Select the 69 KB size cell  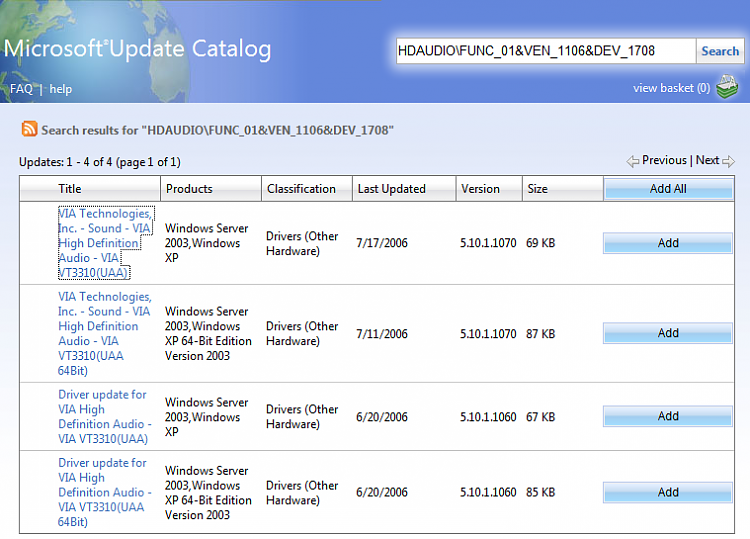(x=540, y=243)
